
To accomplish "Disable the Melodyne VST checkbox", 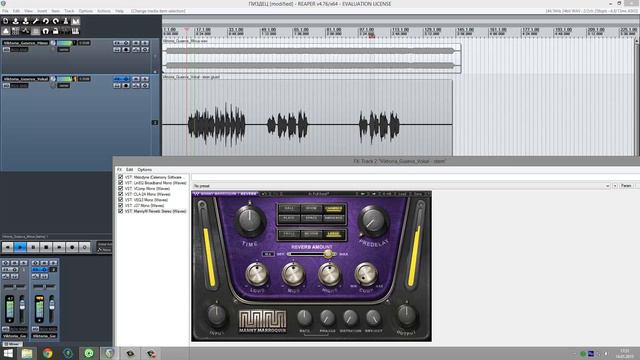I will pos(120,177).
